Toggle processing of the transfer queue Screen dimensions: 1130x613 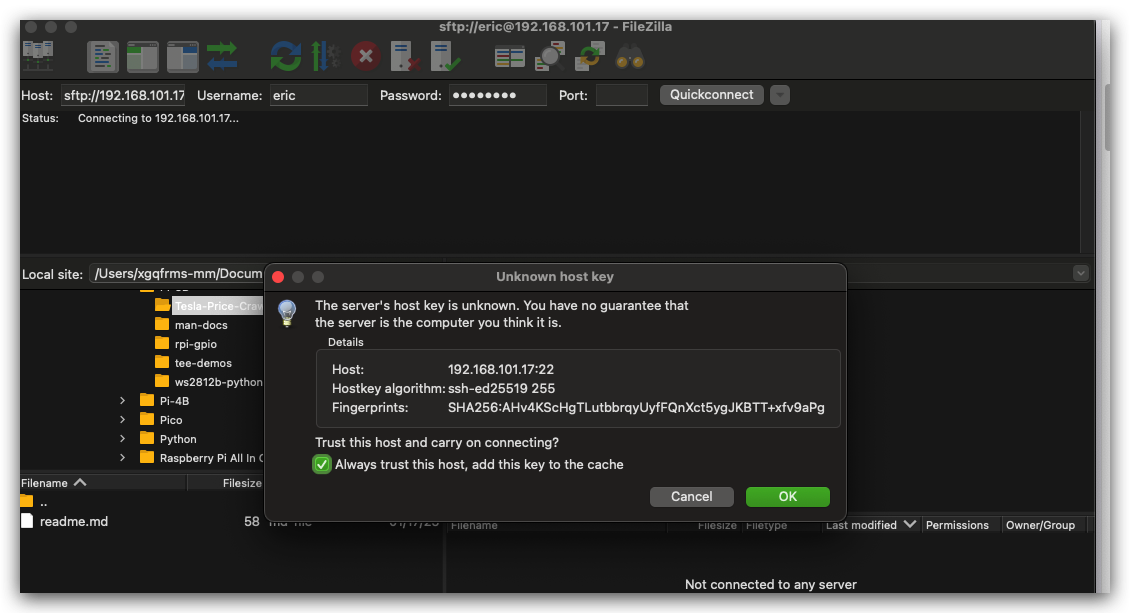(x=325, y=56)
